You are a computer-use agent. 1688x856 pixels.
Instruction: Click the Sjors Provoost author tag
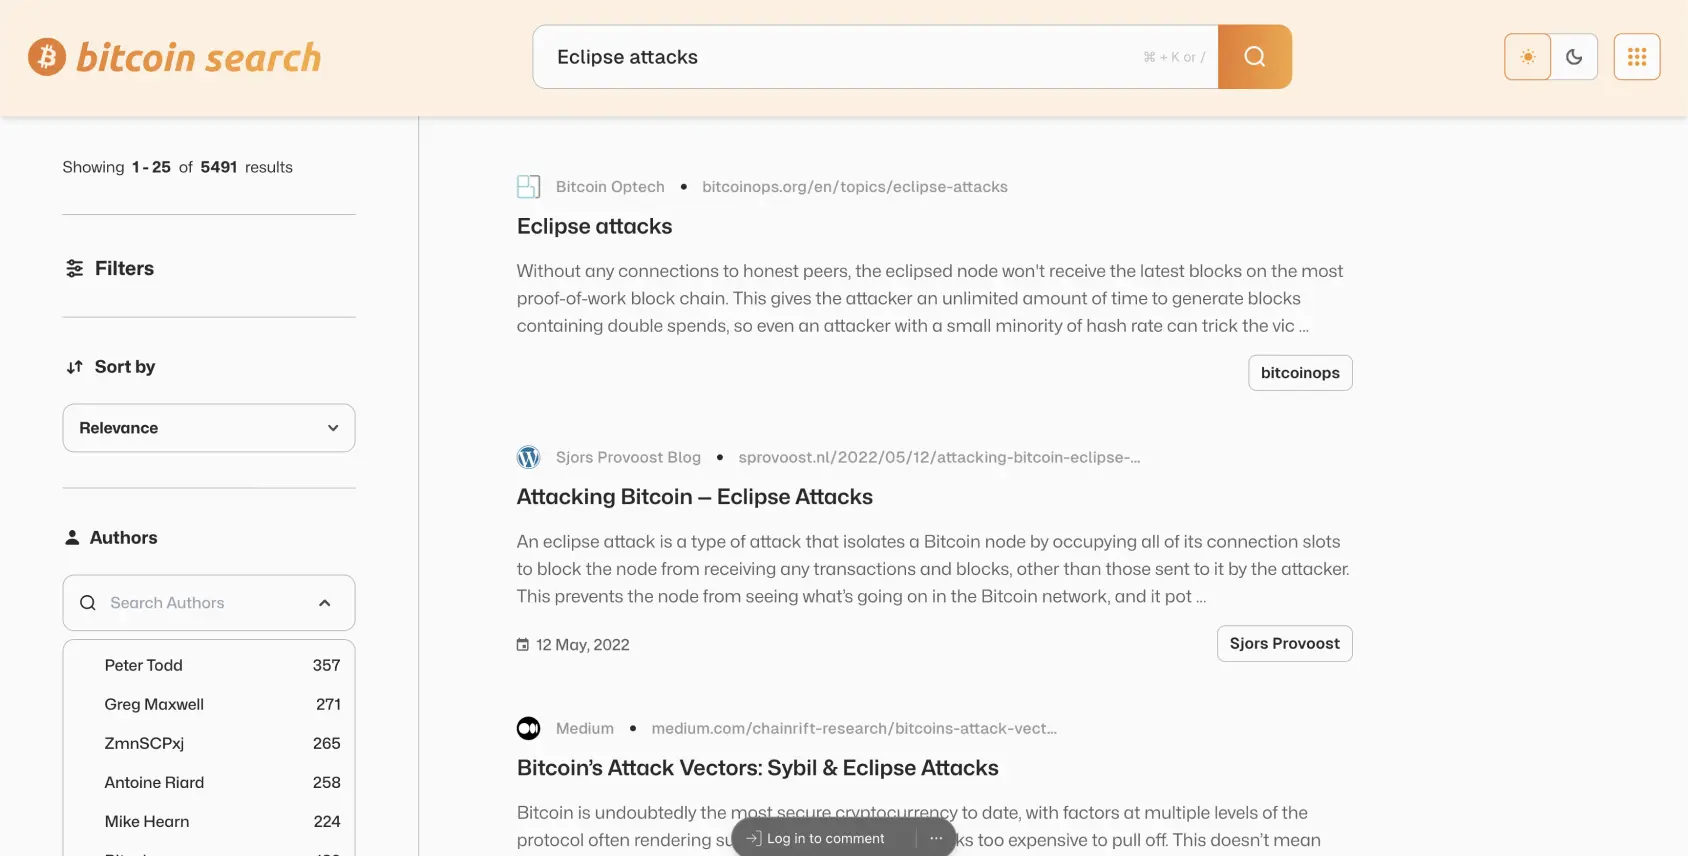(1284, 644)
